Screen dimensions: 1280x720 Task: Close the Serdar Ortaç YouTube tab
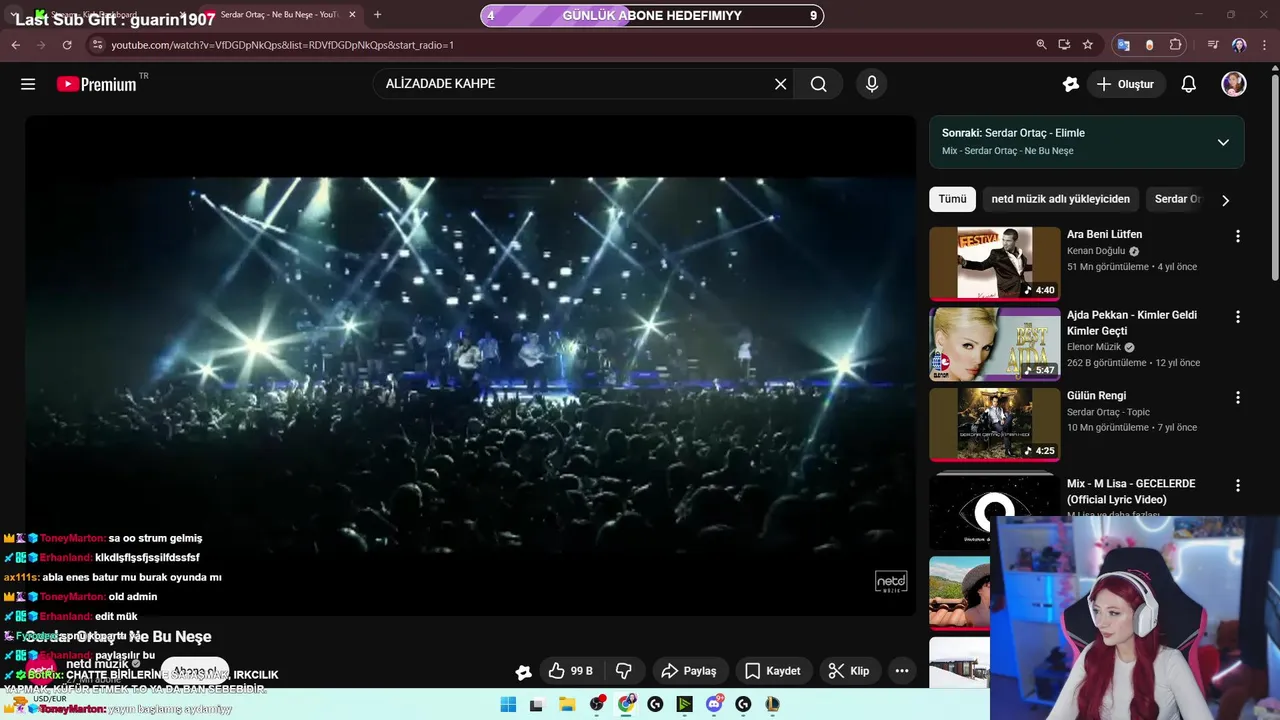352,15
